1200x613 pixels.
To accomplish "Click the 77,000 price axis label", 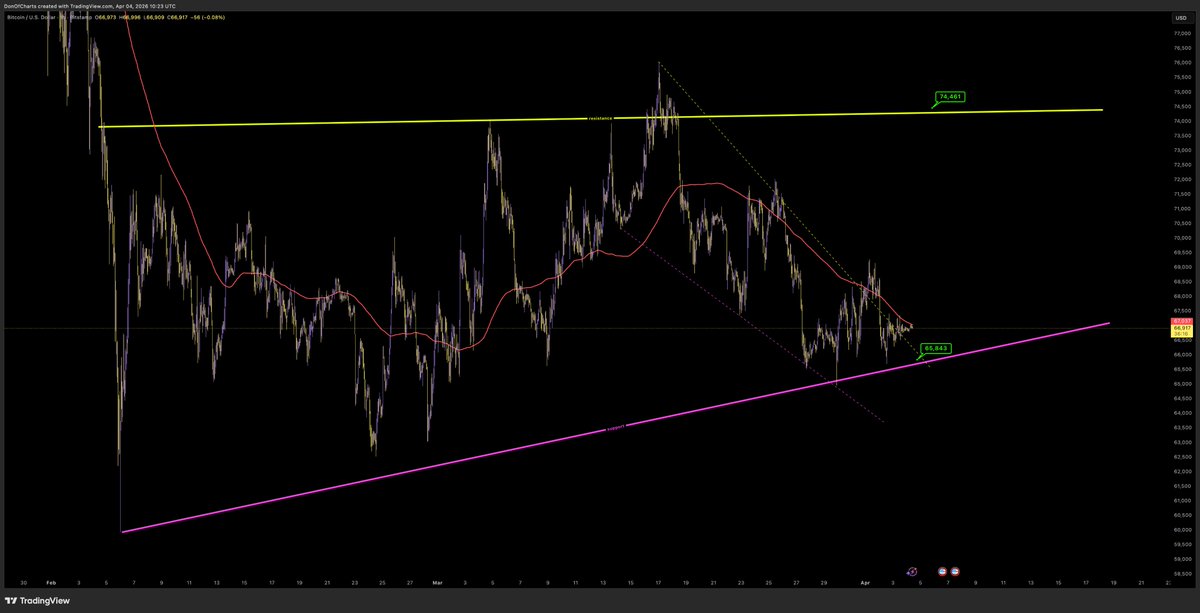I will tap(1181, 33).
